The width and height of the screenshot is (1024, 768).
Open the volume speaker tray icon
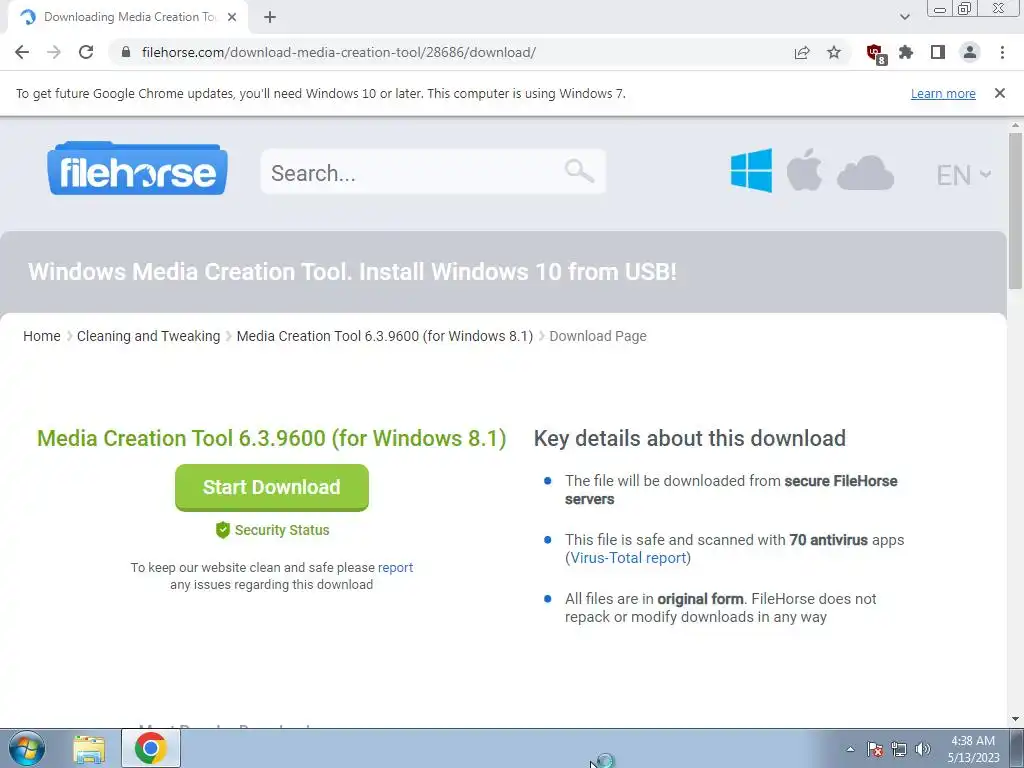pos(923,749)
